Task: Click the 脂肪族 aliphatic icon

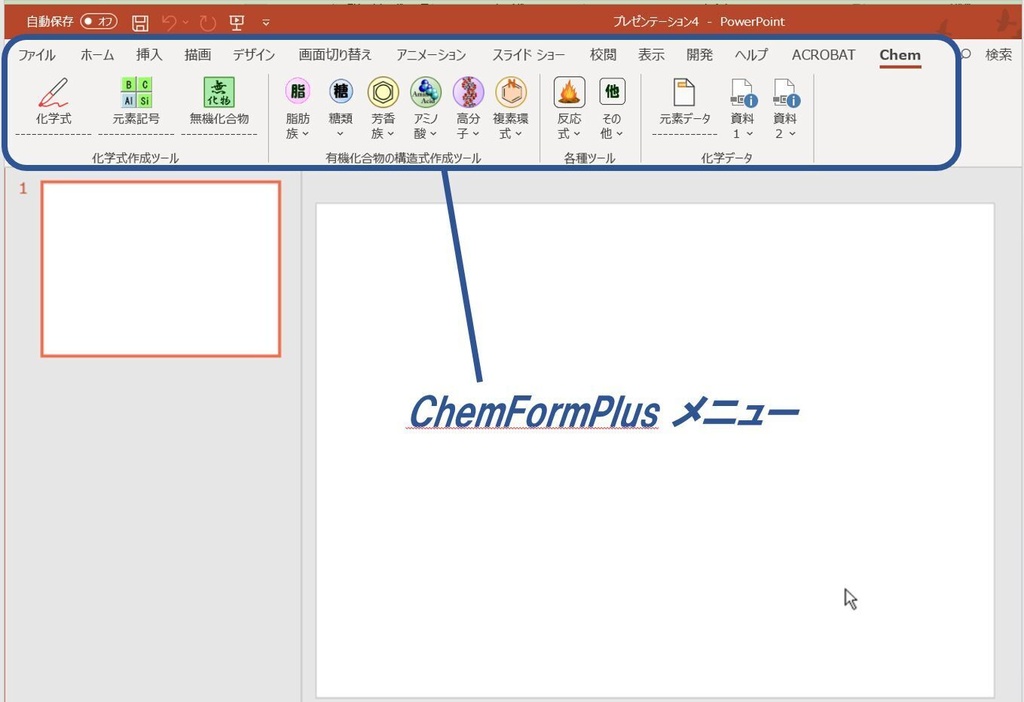Action: point(298,91)
